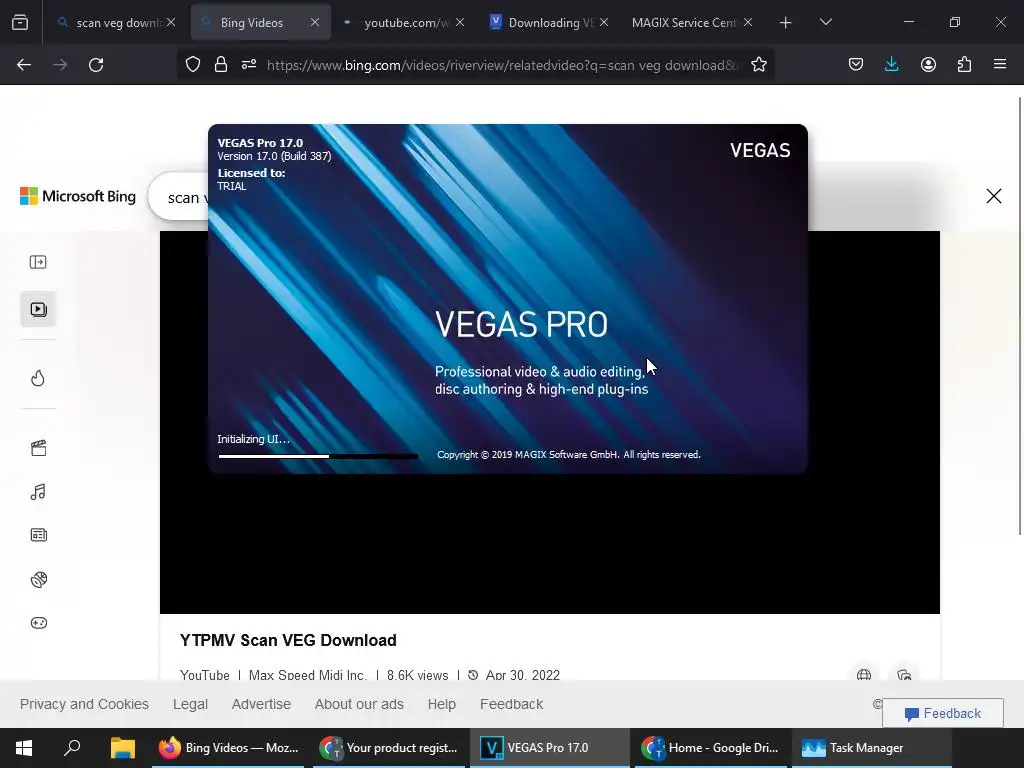Open site permissions icon in address bar
This screenshot has height=768, width=1024.
tap(249, 65)
